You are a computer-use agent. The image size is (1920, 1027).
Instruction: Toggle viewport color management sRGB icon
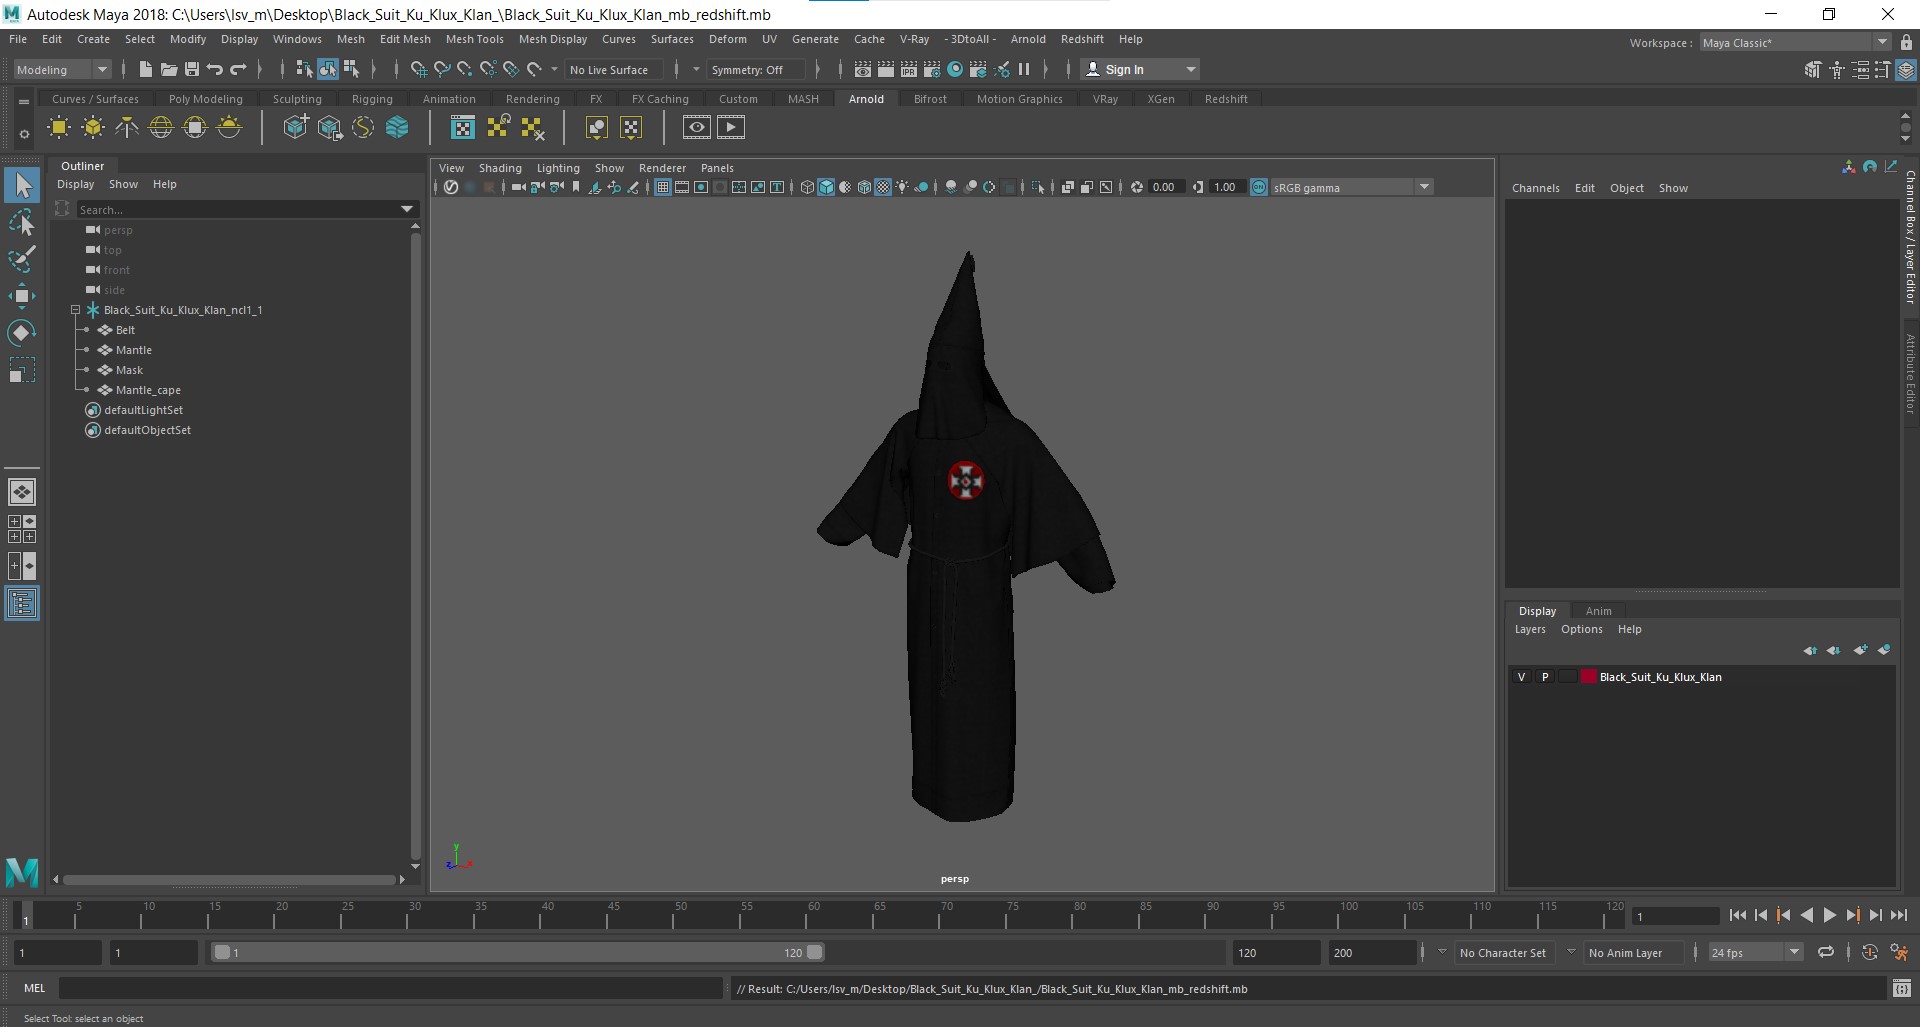tap(1259, 187)
